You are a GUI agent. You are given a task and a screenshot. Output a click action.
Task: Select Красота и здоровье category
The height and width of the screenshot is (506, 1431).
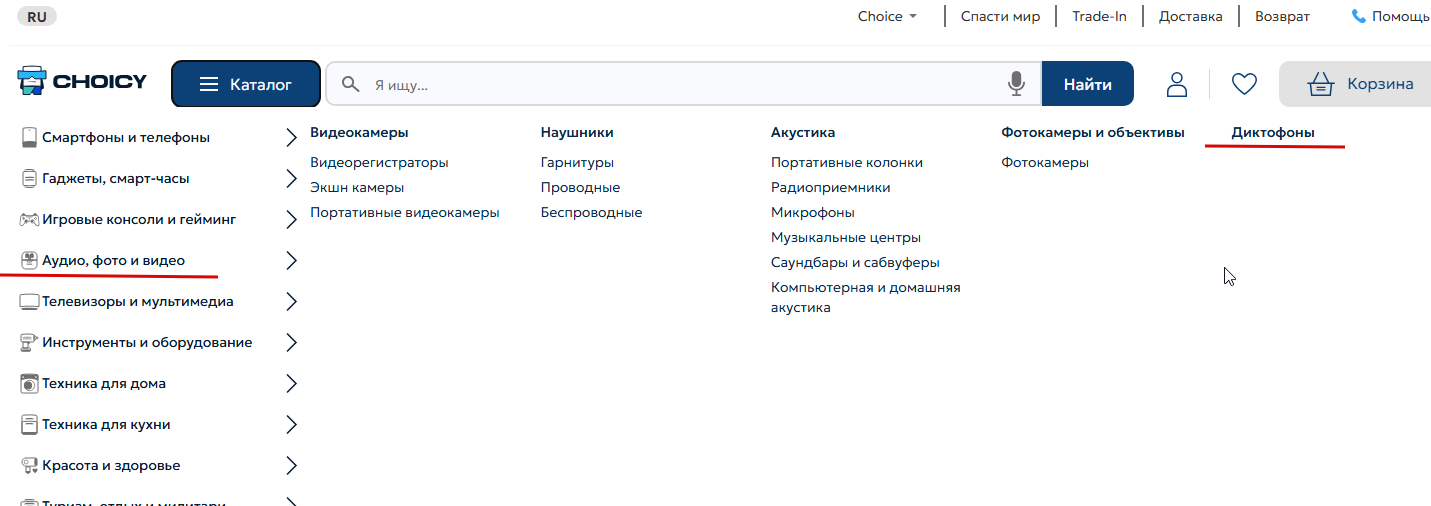(111, 466)
